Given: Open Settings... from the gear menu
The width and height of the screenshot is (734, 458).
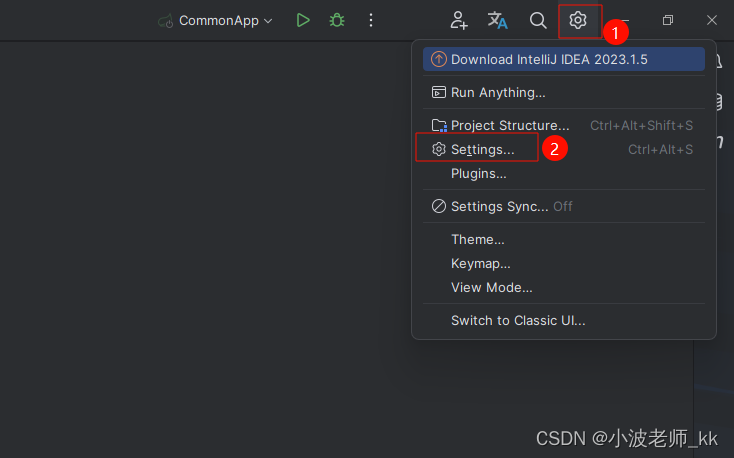Looking at the screenshot, I should click(564, 149).
